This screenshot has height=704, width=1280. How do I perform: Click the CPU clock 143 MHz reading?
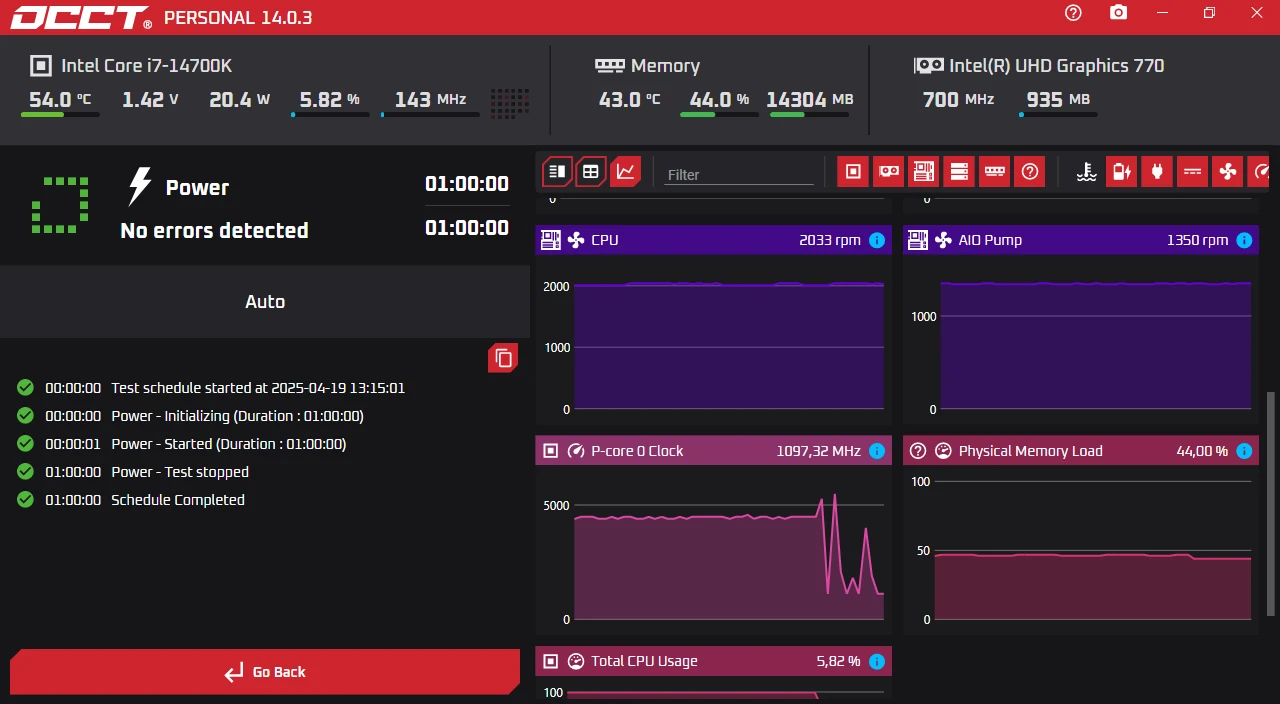coord(430,99)
